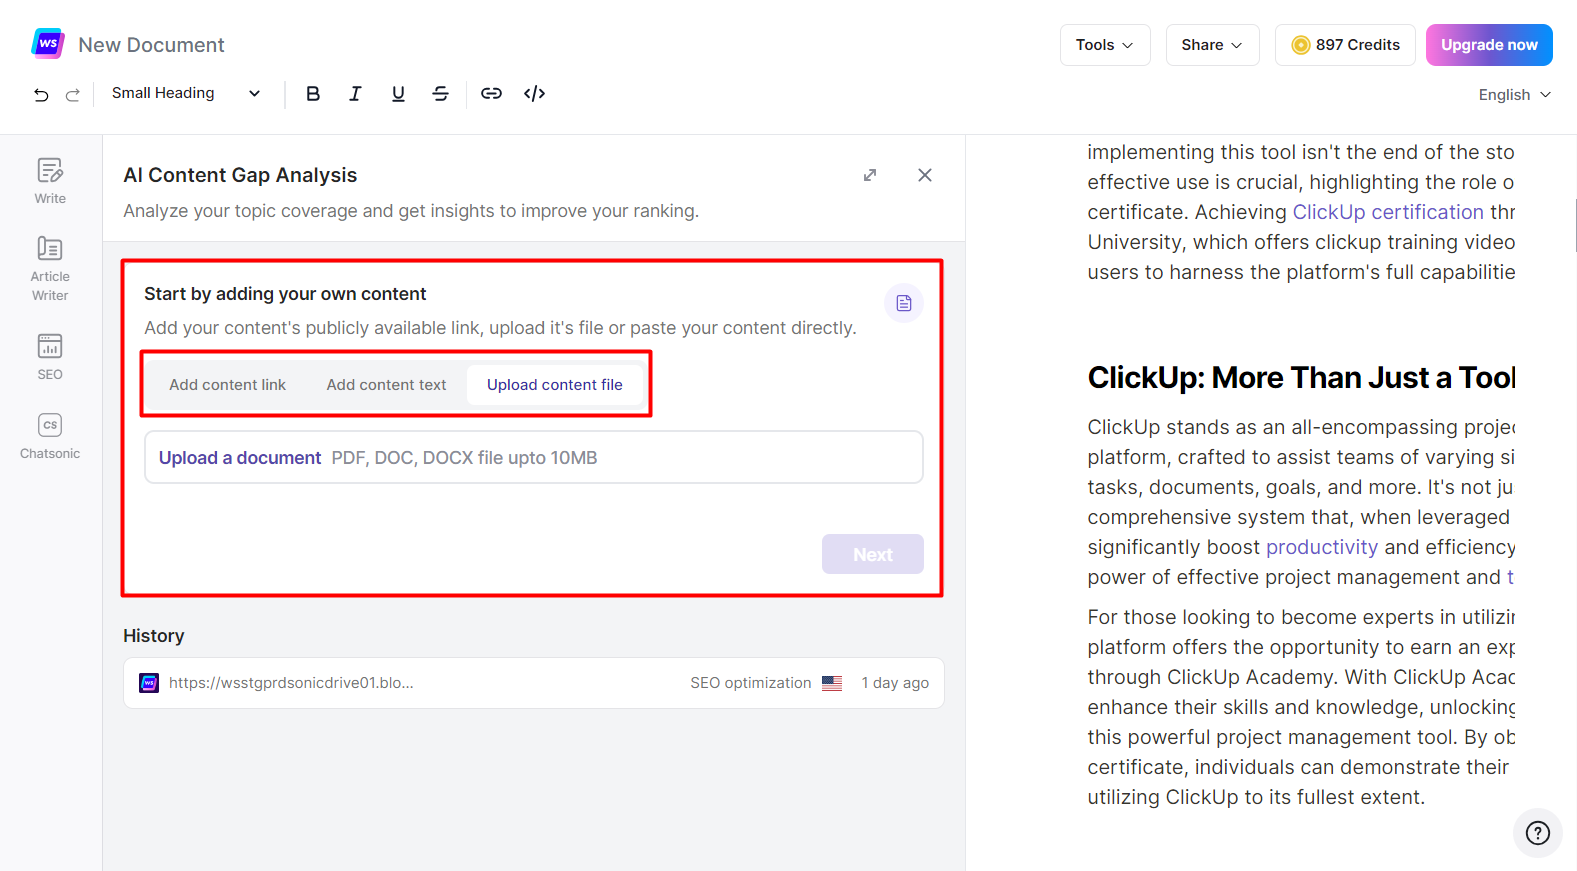This screenshot has height=871, width=1577.
Task: Expand the AI Content Gap Analysis panel
Action: (870, 175)
